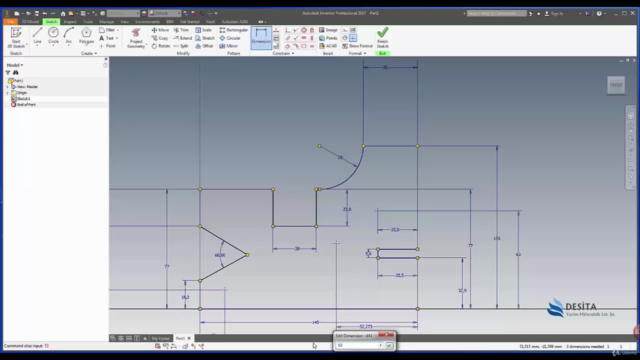
Task: Open the Edit Dimension value arrow flyout
Action: 381,345
